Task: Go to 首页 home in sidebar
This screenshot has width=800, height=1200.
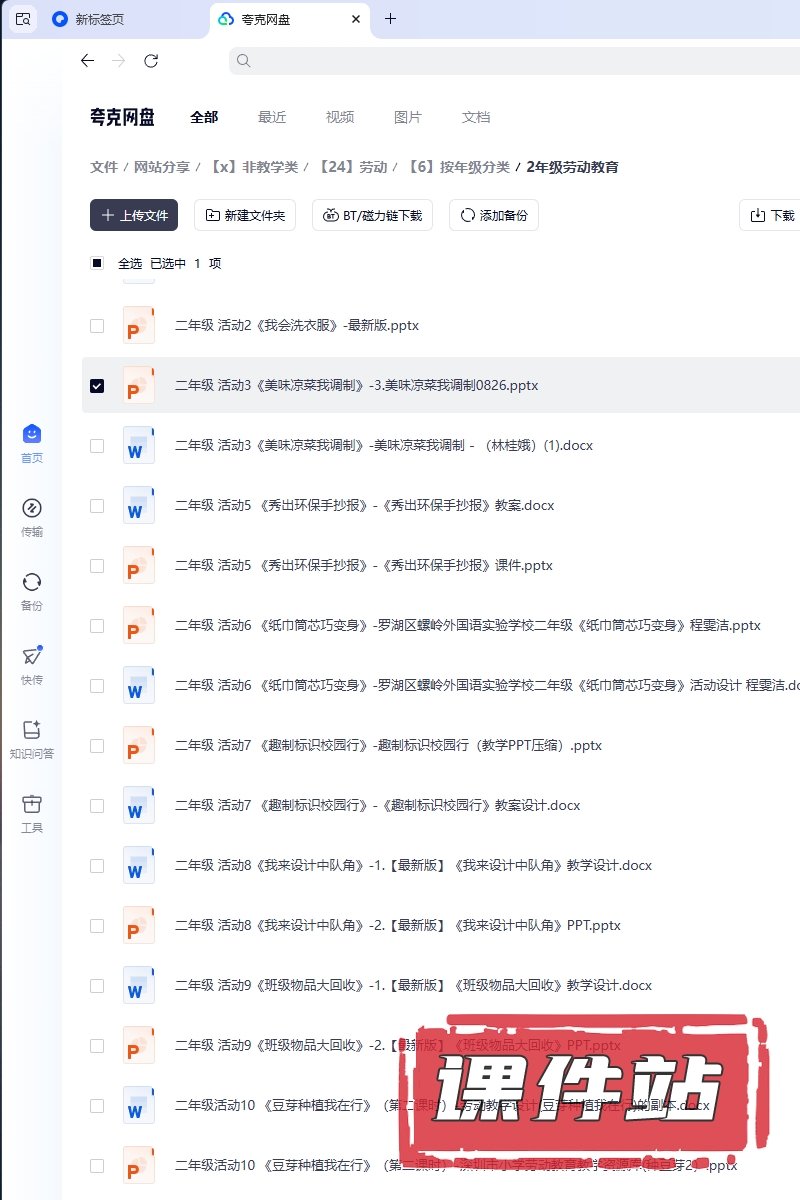Action: pos(32,434)
